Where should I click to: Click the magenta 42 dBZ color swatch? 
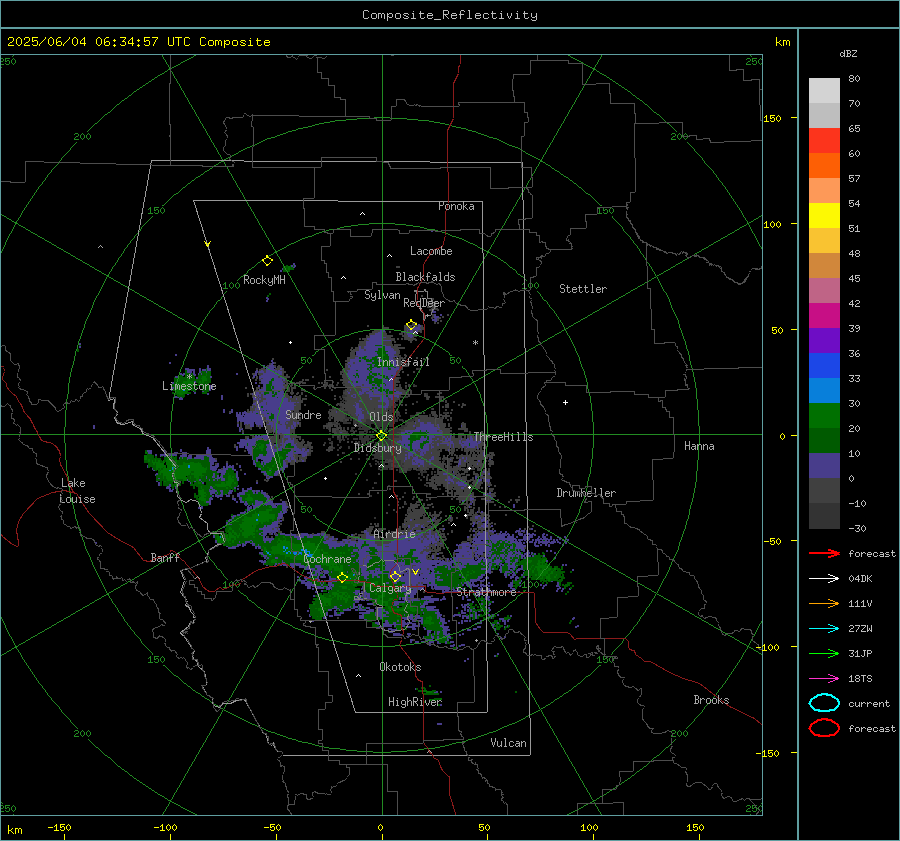tap(824, 316)
